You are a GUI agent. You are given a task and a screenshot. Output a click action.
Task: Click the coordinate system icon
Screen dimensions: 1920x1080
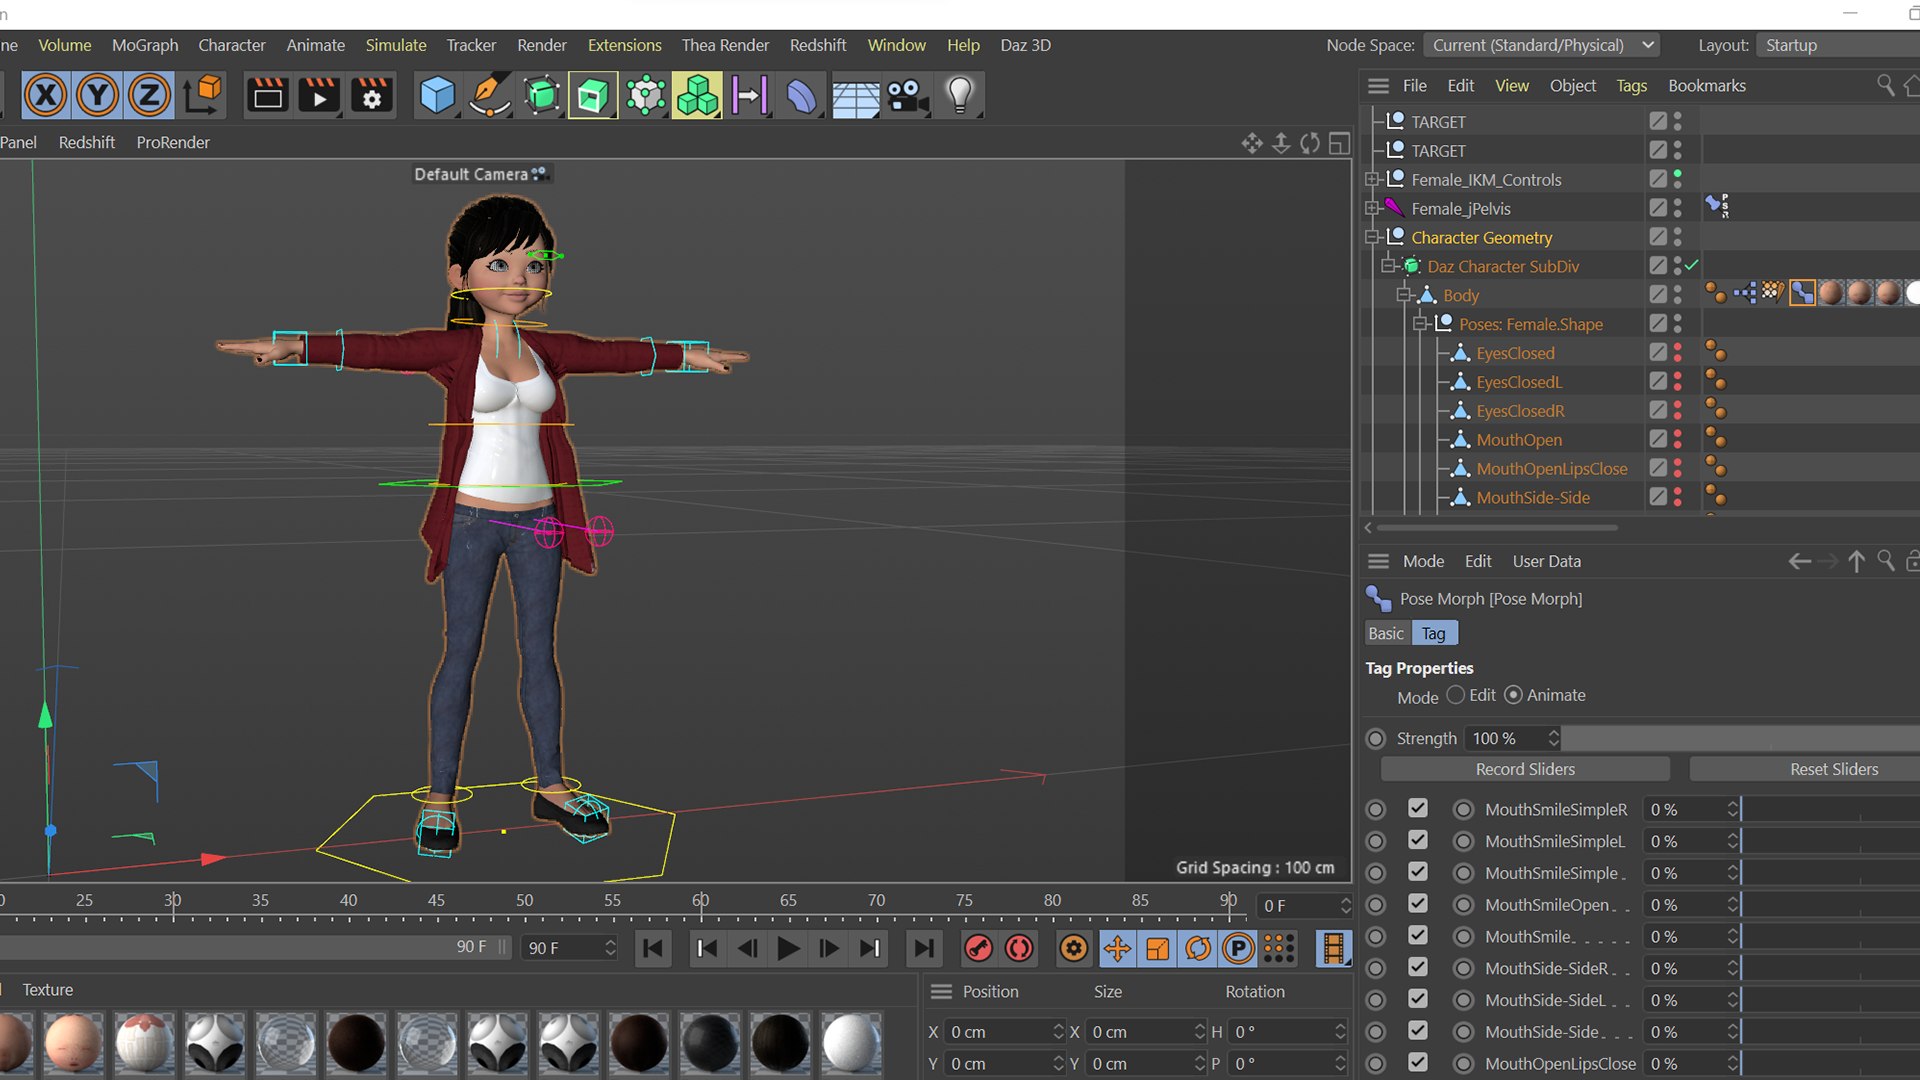(x=203, y=96)
